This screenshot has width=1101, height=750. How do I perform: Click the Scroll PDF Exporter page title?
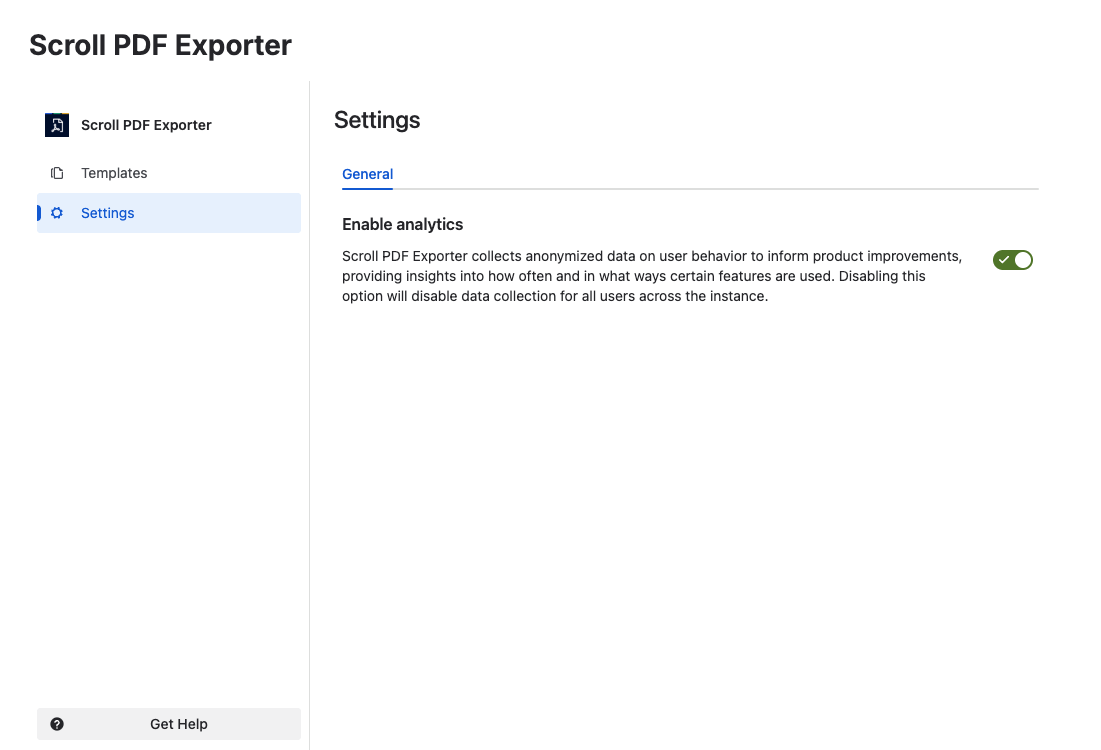point(160,45)
